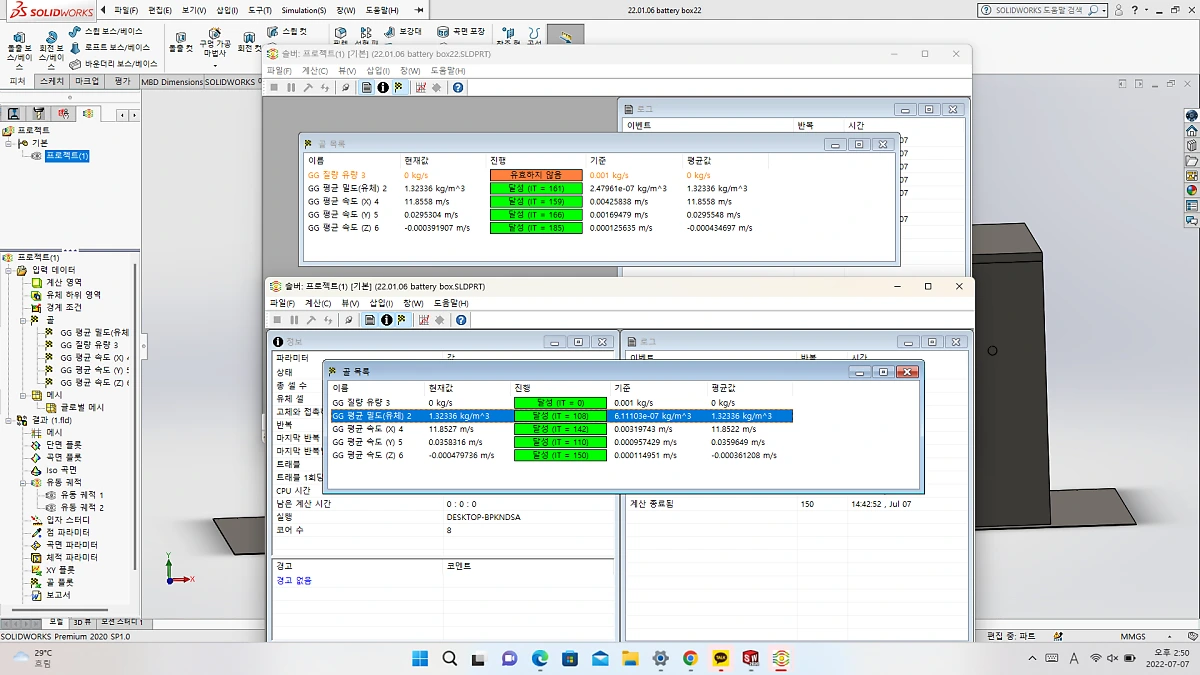This screenshot has width=1200, height=675.
Task: Click the taskbar search magnifier
Action: point(450,658)
